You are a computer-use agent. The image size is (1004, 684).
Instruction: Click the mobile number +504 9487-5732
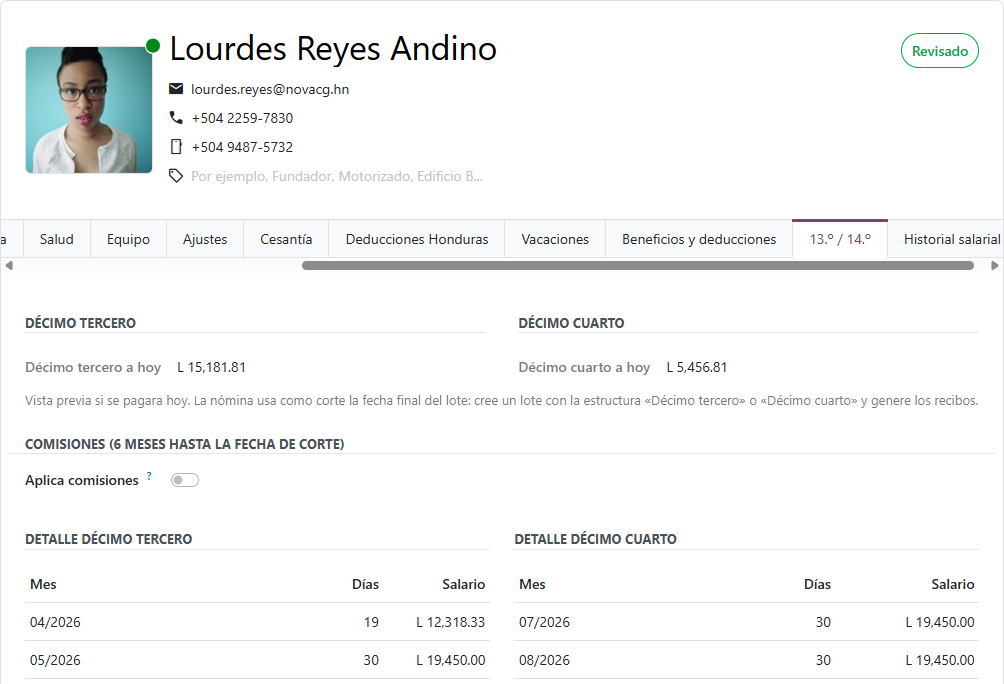pyautogui.click(x=242, y=147)
